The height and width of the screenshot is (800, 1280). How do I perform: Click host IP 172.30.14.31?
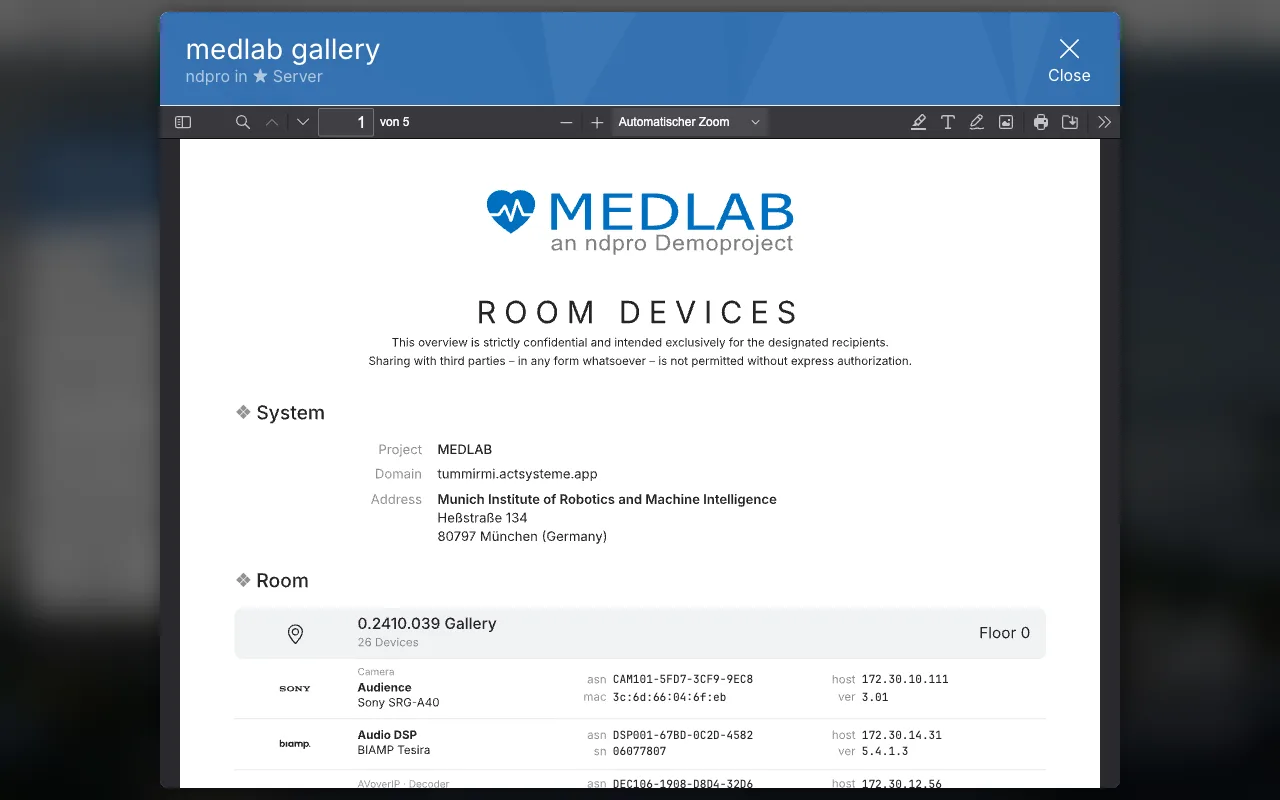pyautogui.click(x=901, y=735)
